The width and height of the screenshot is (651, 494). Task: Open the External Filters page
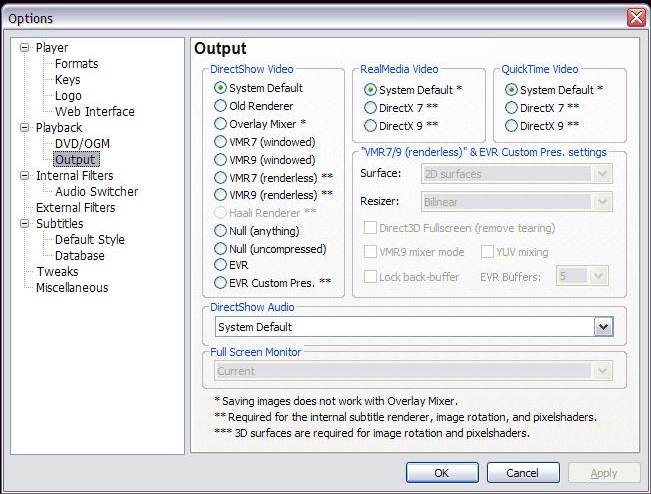[76, 208]
